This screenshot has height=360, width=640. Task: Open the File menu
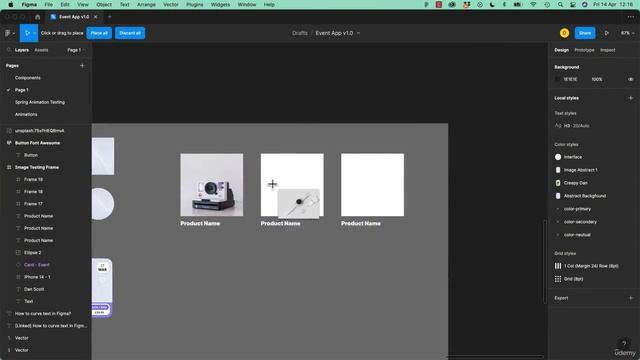49,4
